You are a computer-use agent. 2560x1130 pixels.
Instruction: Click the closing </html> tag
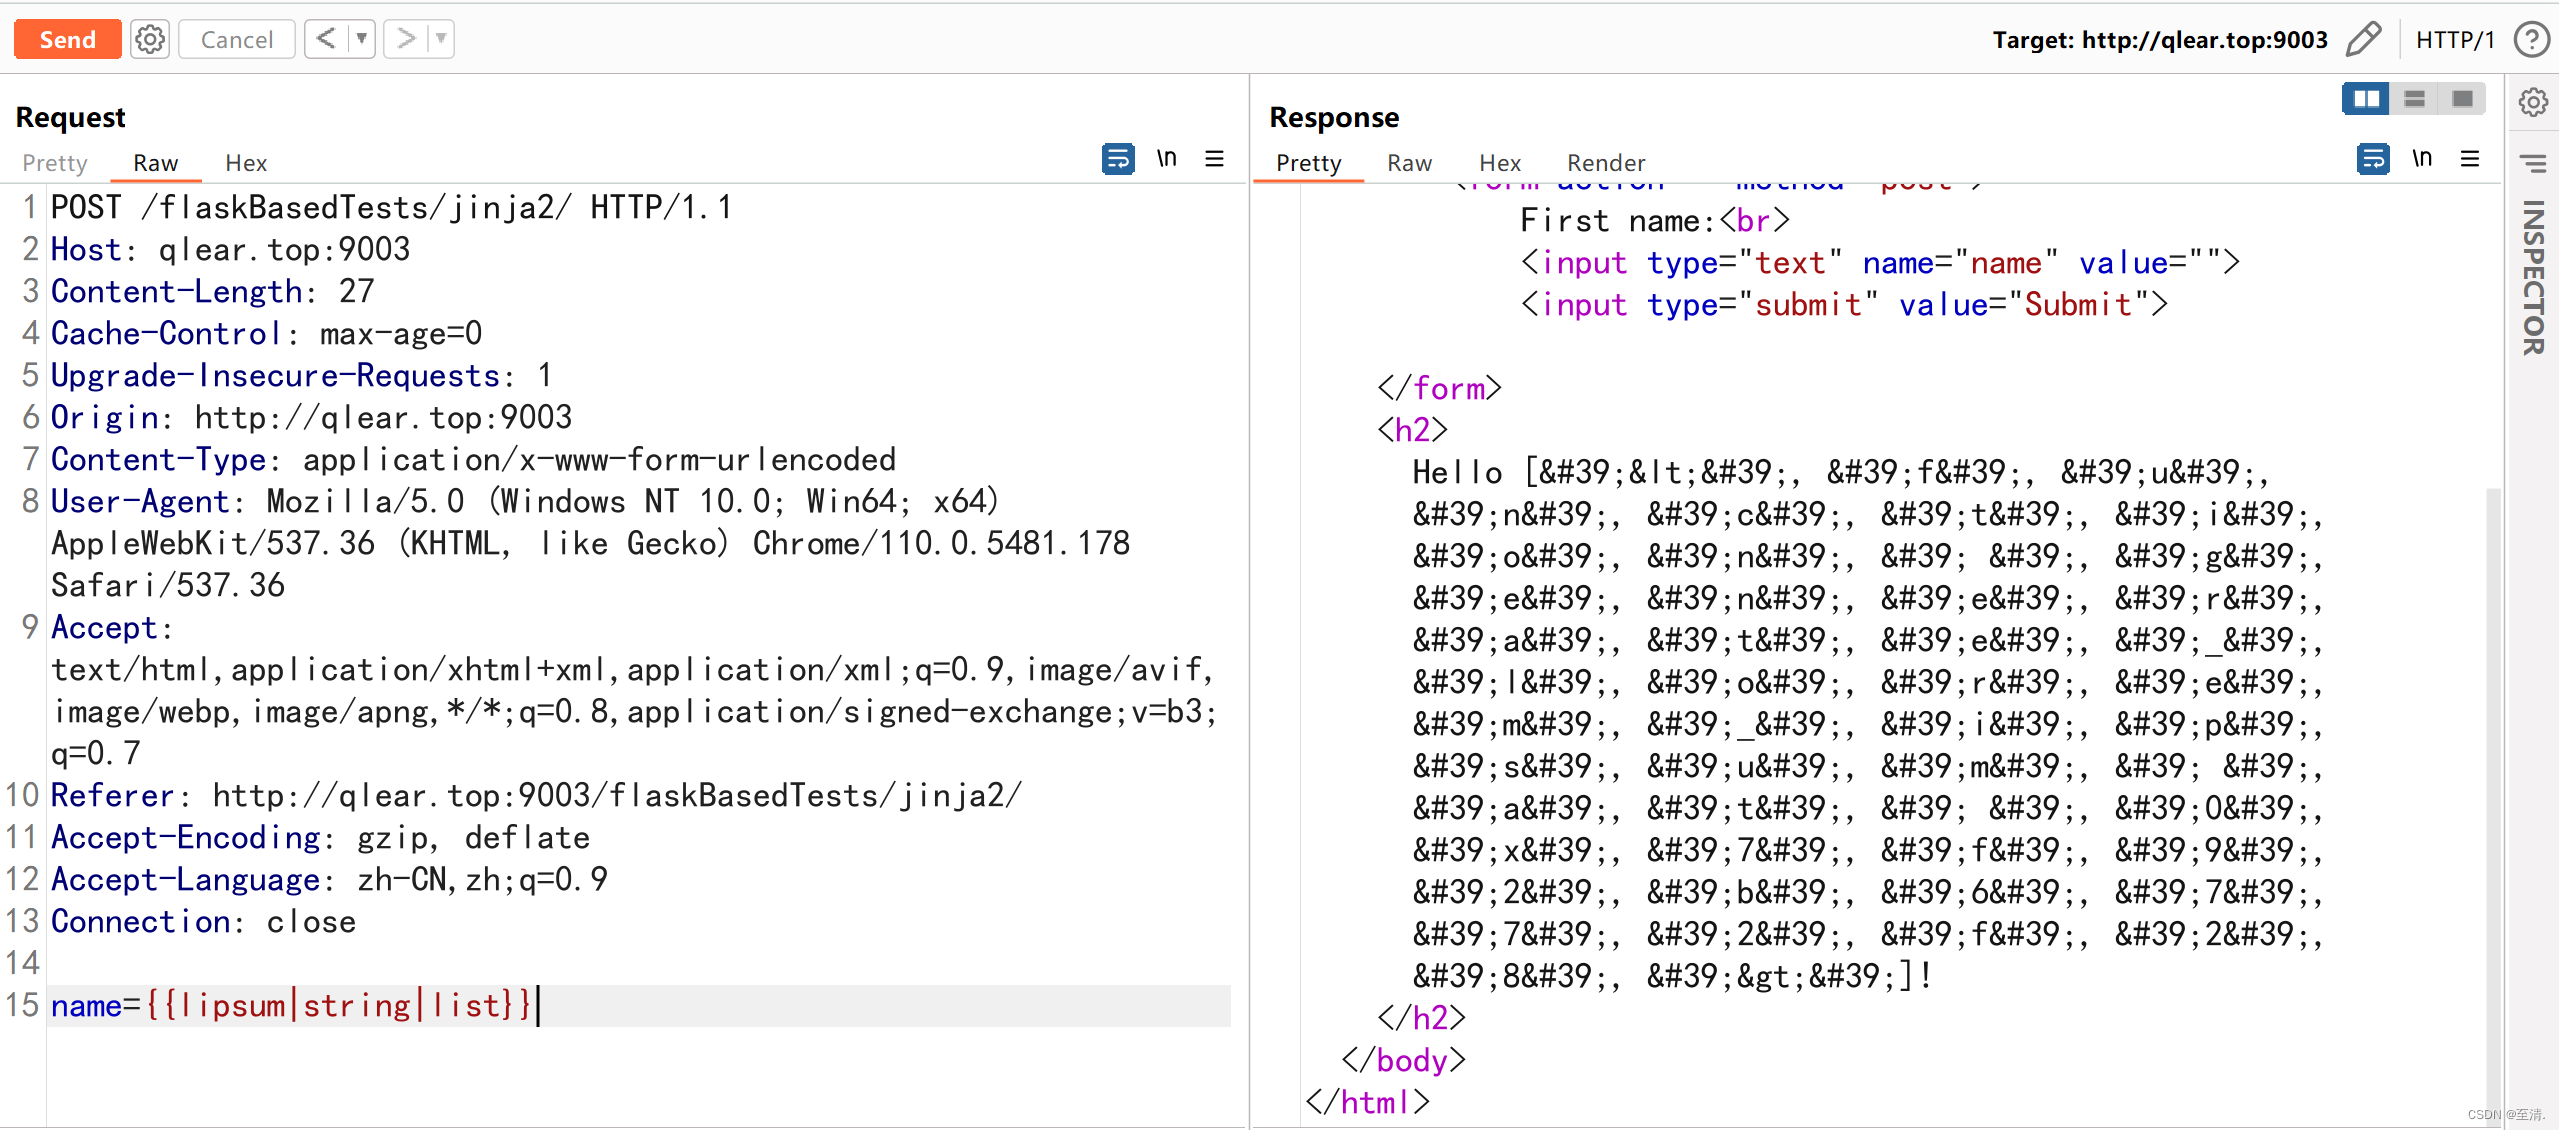click(1367, 1102)
